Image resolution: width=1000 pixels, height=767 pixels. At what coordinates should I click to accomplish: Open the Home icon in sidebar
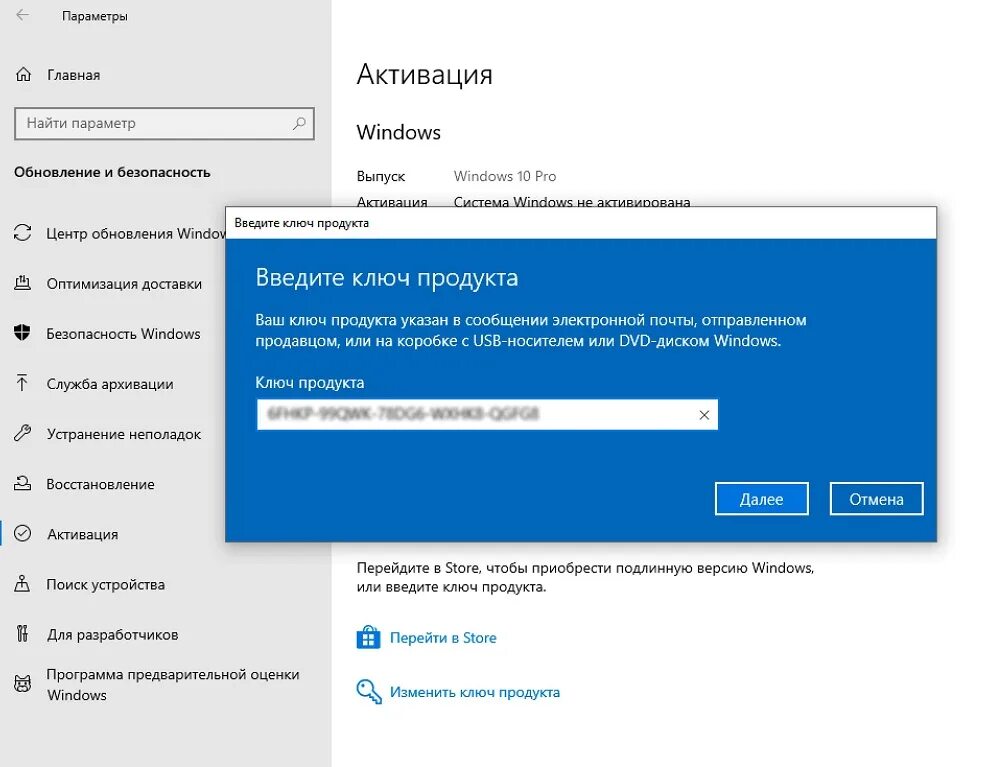coord(23,75)
